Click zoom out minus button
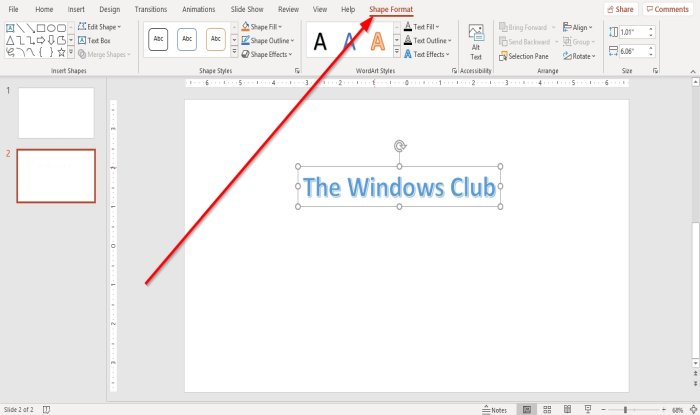This screenshot has width=700, height=415. point(604,410)
